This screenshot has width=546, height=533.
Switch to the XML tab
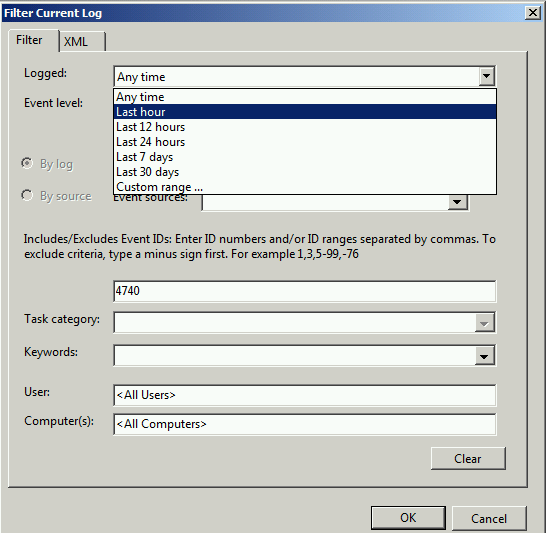click(x=83, y=42)
